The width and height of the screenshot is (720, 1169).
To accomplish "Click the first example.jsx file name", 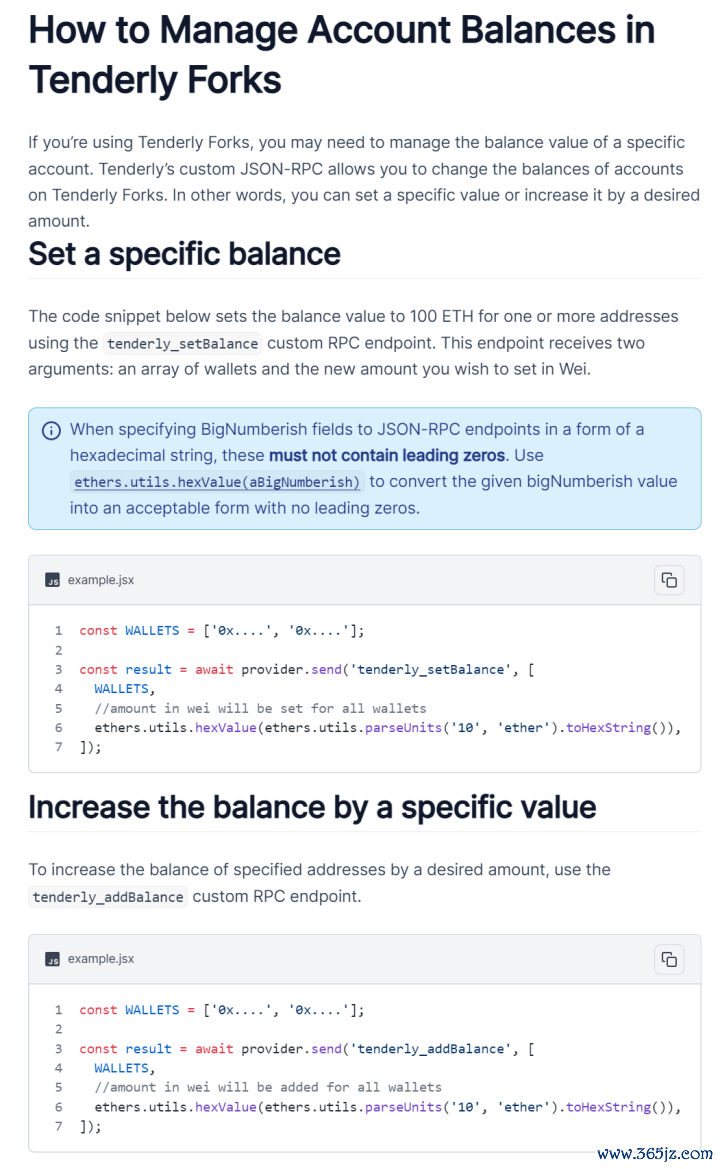I will click(101, 580).
